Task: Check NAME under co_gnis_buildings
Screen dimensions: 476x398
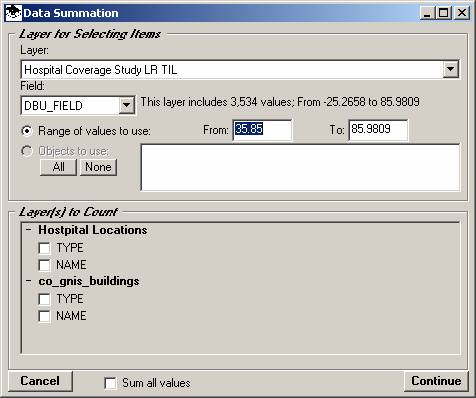Action: pos(44,316)
